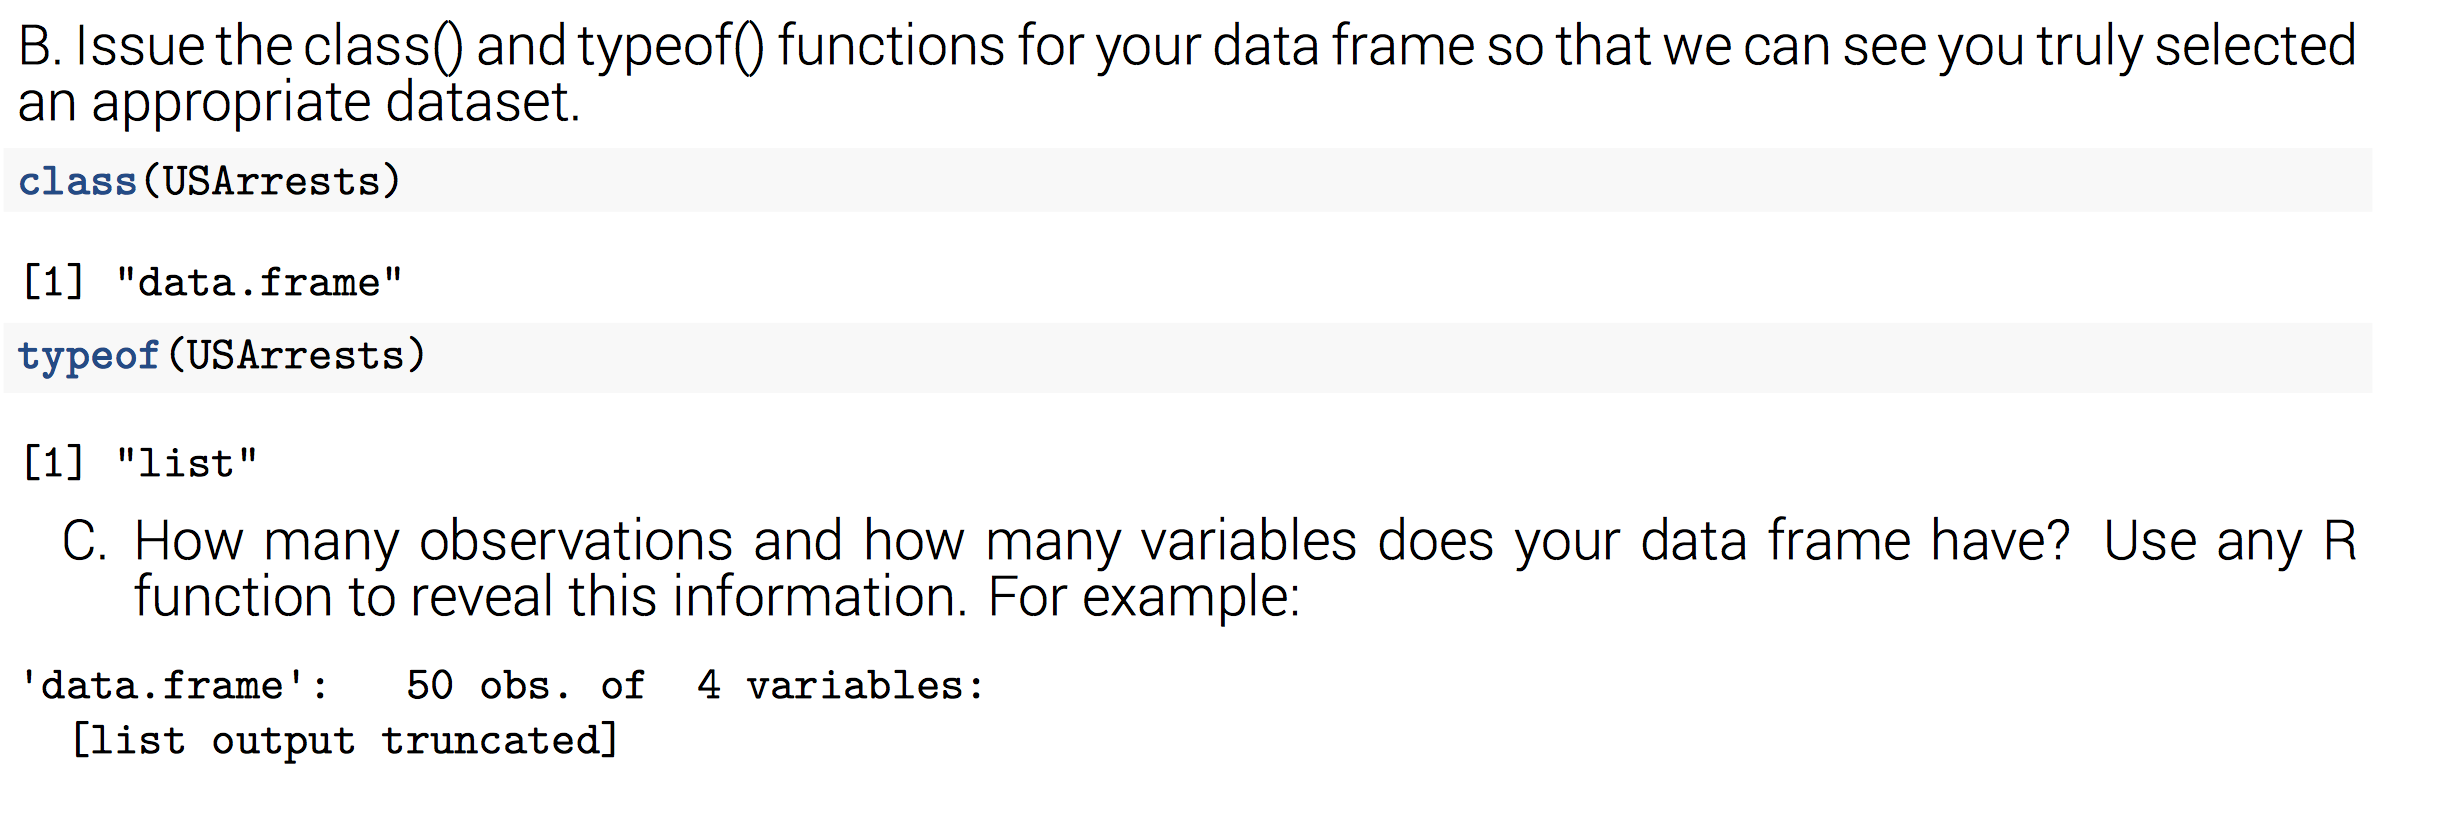The width and height of the screenshot is (2442, 832).
Task: Click the [1] index before "data.frame" output
Action: [54, 283]
